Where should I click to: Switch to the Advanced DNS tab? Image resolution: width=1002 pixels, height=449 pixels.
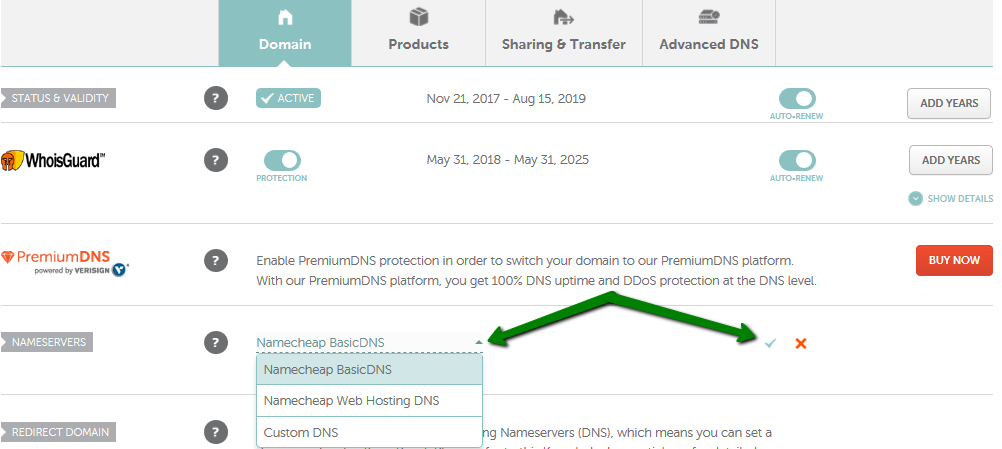(709, 33)
